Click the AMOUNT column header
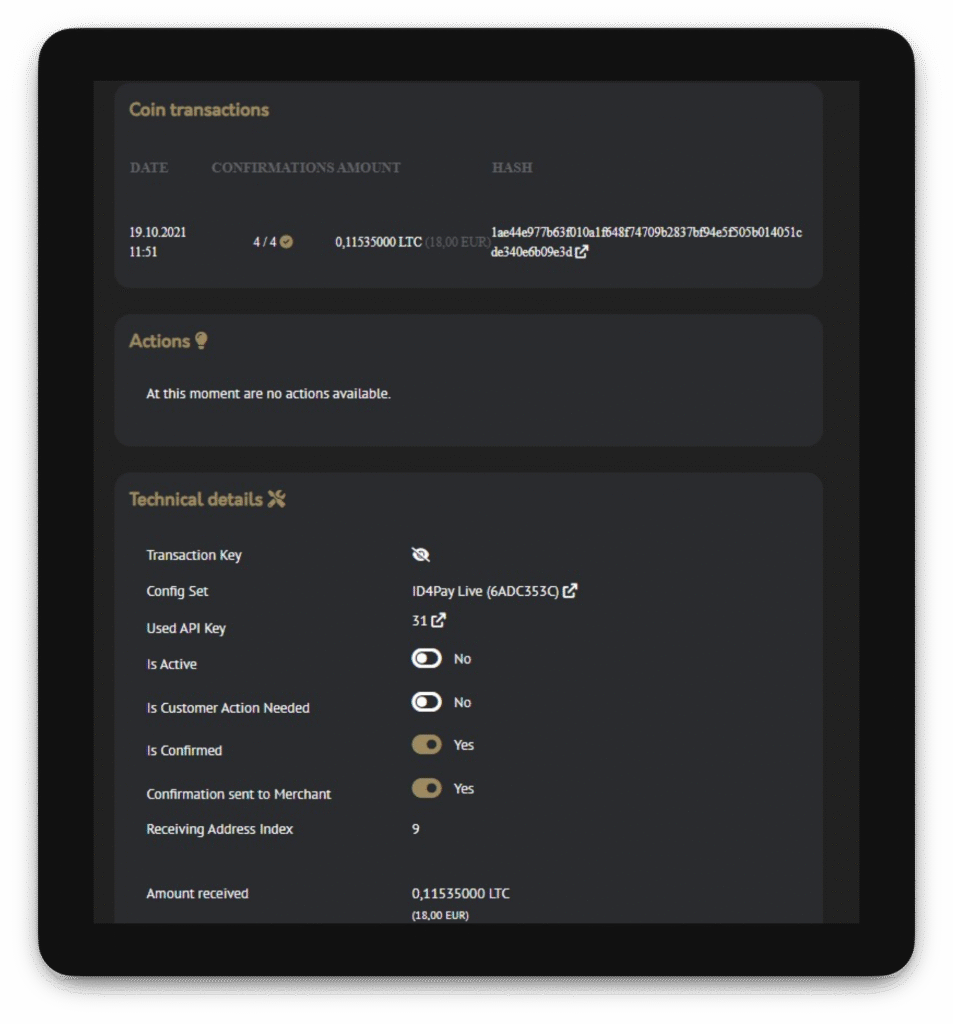Screen dimensions: 953x1024 click(x=369, y=168)
